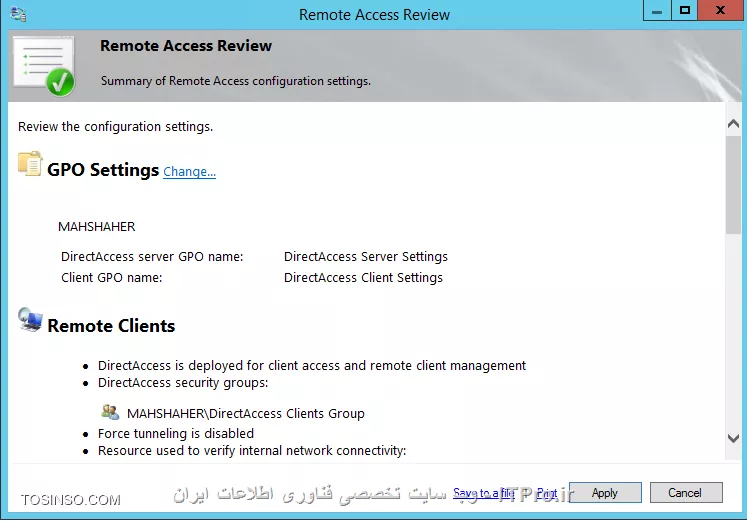The image size is (747, 521).
Task: Click the scroll up arrow
Action: pyautogui.click(x=733, y=124)
